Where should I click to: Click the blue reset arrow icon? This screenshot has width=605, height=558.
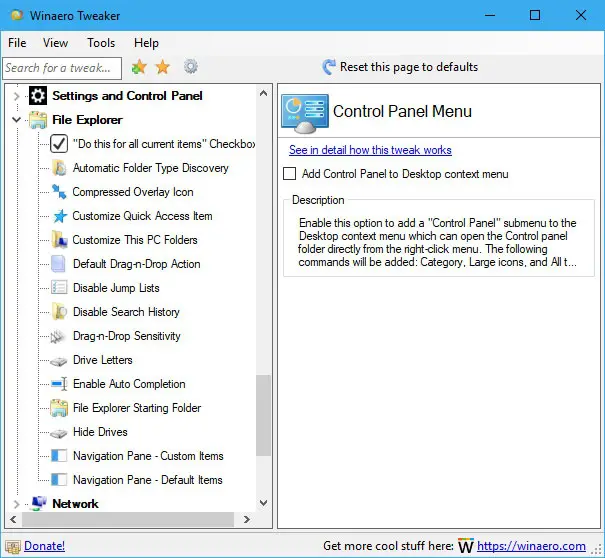(329, 67)
